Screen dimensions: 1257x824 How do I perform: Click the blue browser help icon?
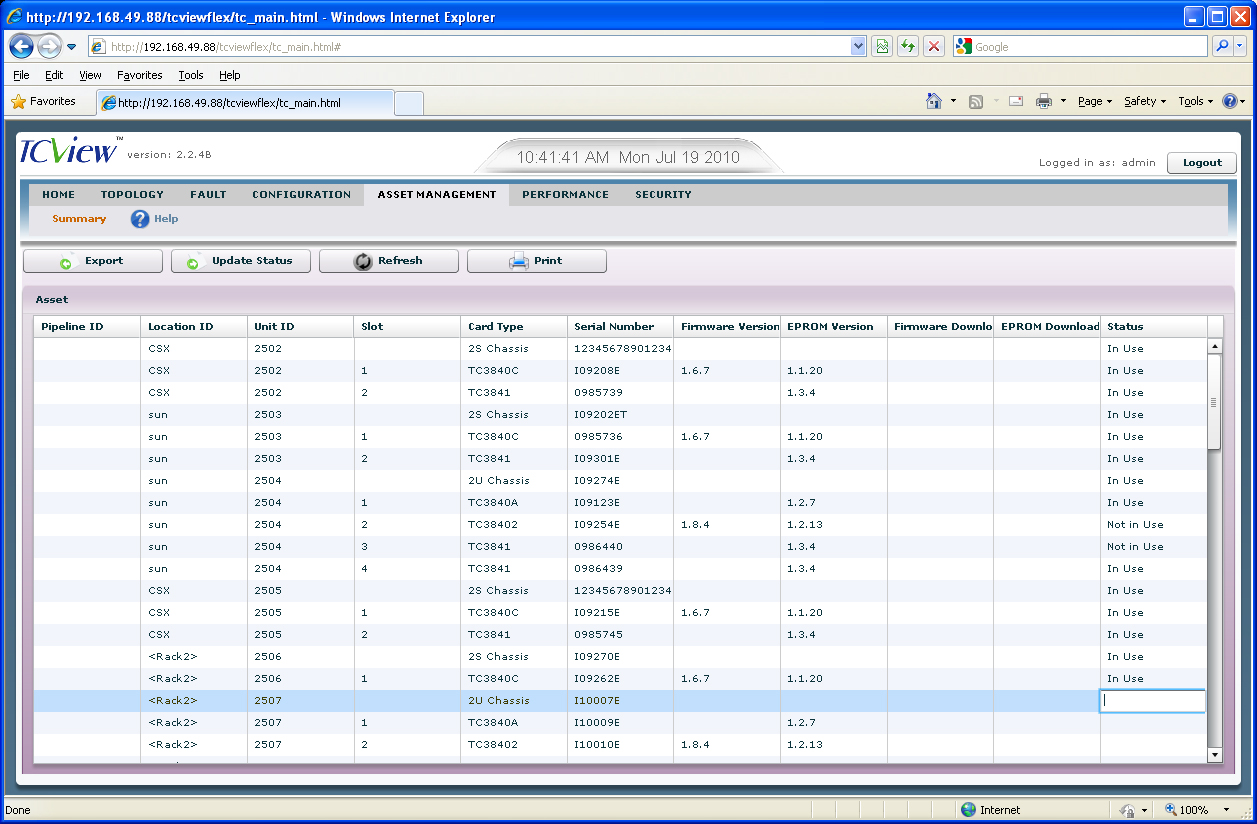1229,101
